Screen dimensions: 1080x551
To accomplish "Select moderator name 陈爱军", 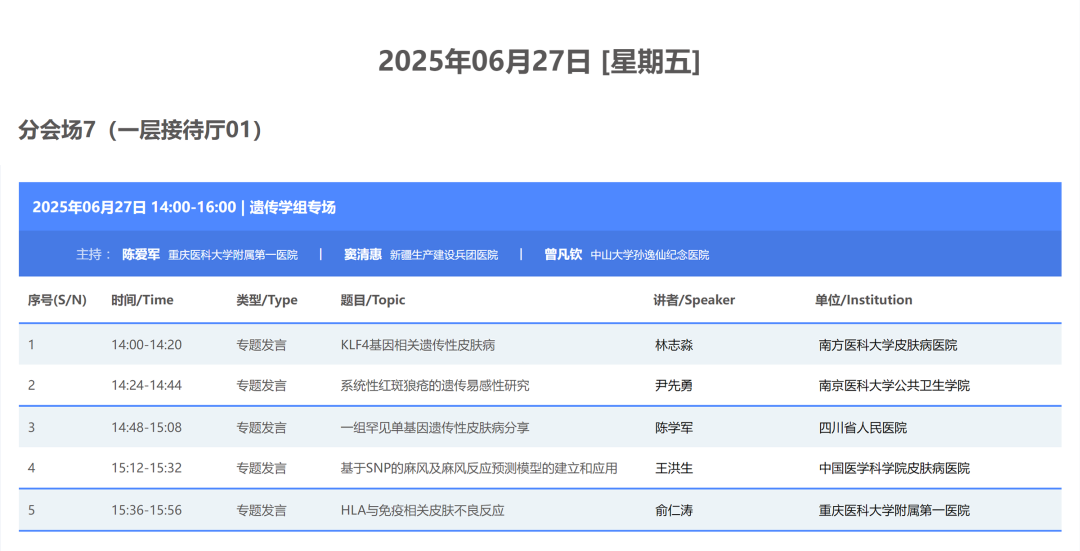I will [x=141, y=255].
